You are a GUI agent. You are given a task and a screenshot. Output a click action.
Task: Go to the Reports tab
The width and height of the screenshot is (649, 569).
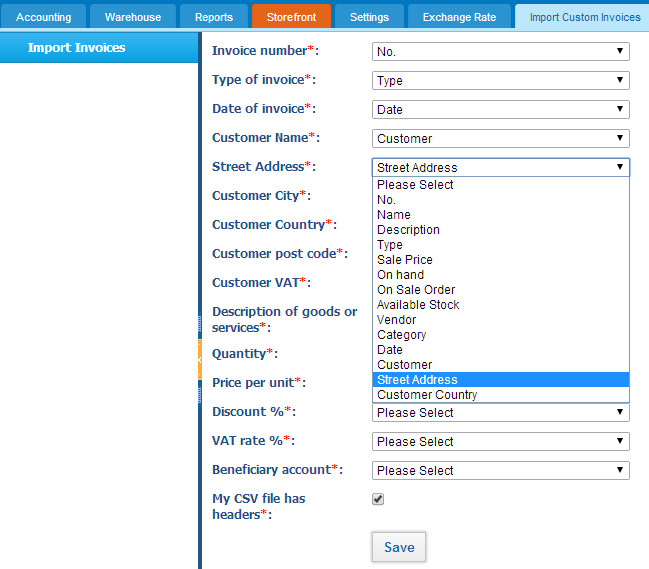point(214,17)
